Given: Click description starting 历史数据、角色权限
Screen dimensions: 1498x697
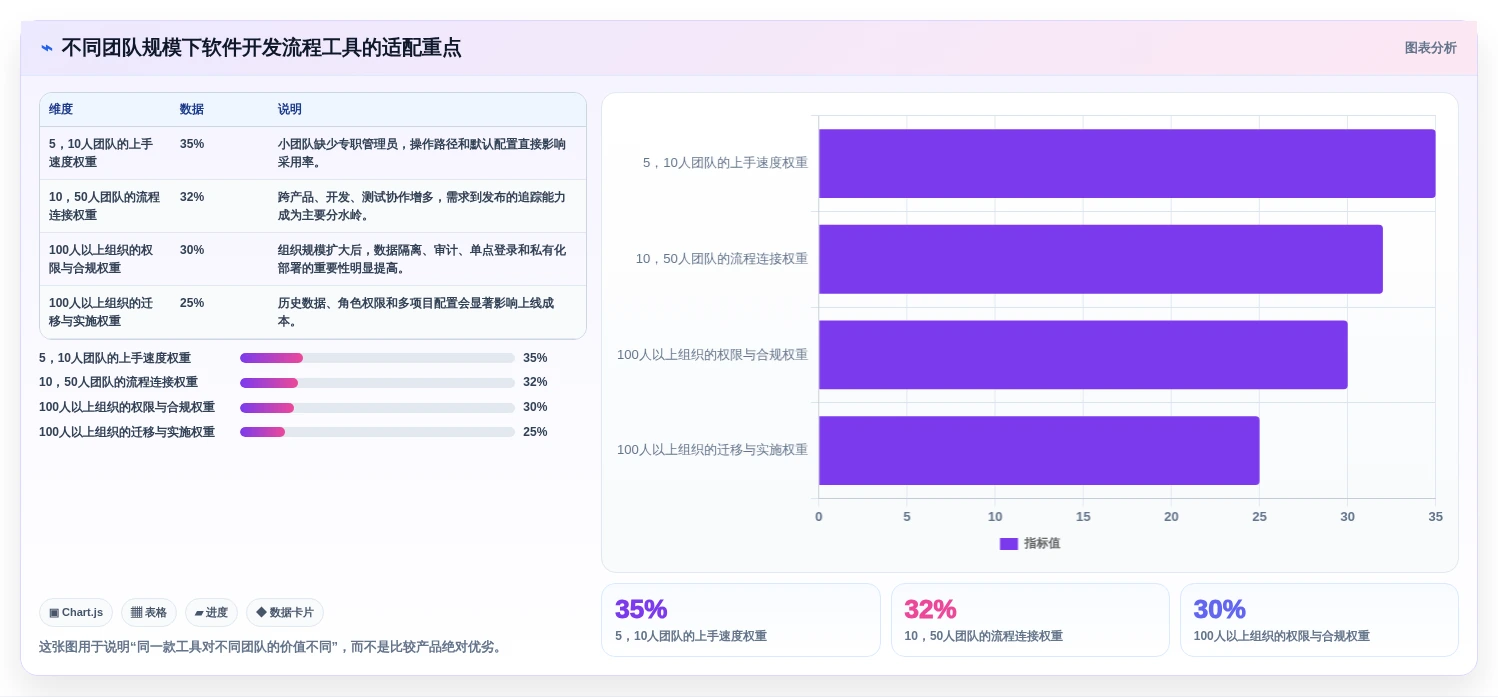Looking at the screenshot, I should click(x=417, y=312).
